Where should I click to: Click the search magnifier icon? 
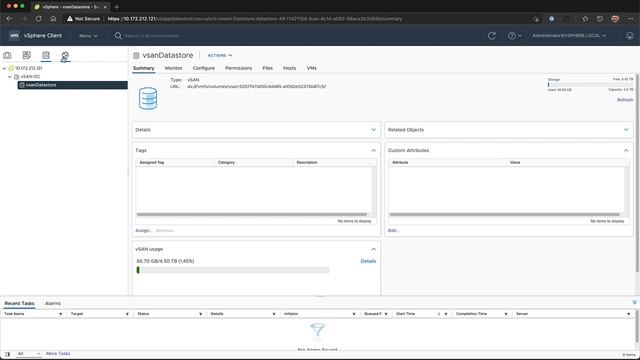tap(118, 36)
